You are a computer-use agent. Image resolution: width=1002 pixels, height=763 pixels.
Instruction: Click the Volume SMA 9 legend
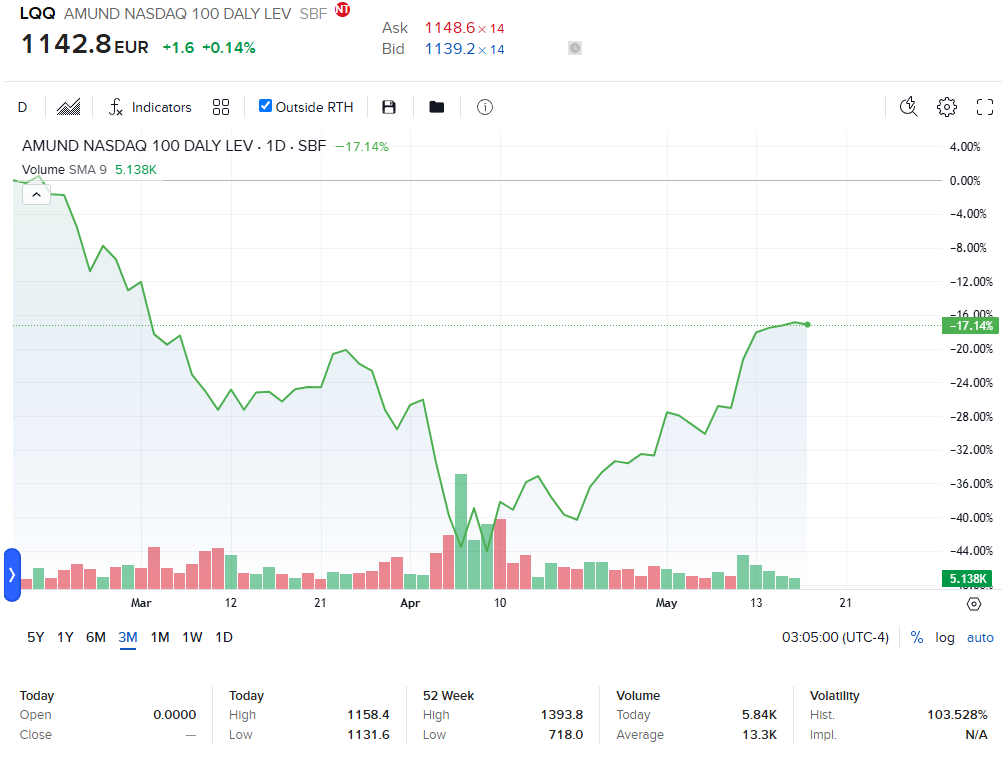point(89,169)
